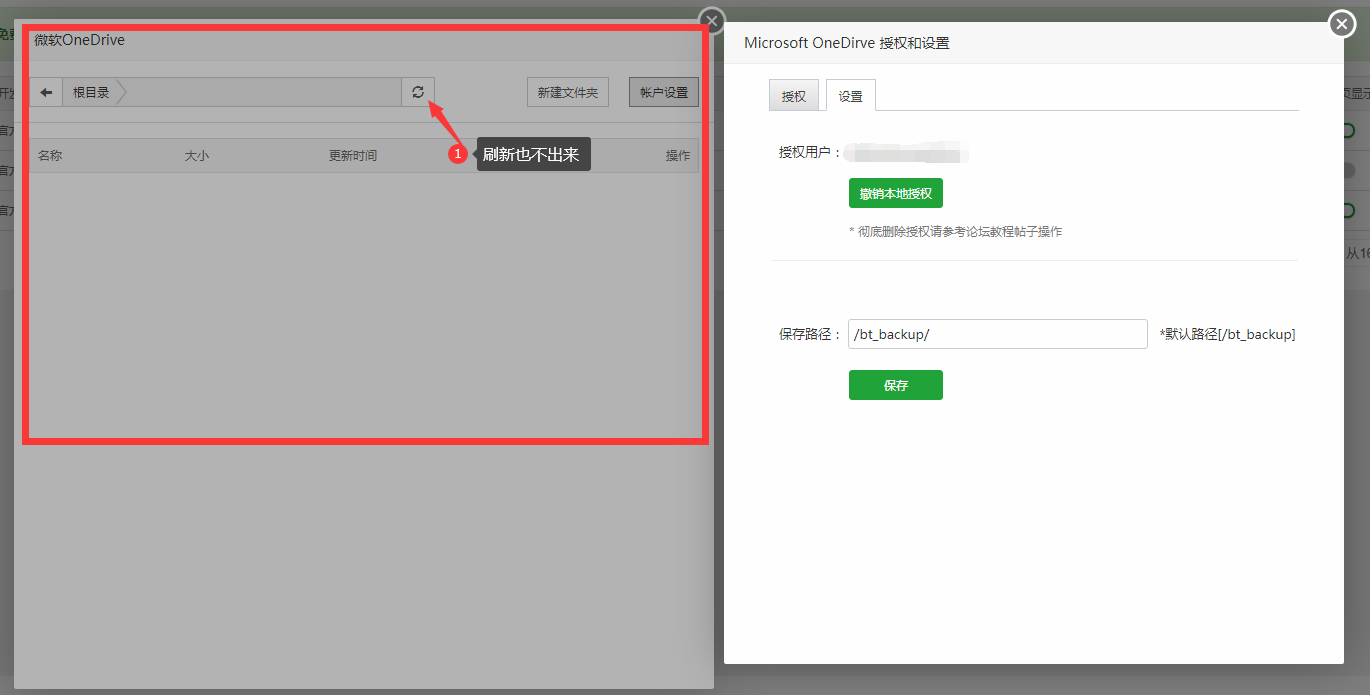
Task: Click the 彻底删除授权请参考论坛教程帖子操作 note
Action: click(x=956, y=231)
